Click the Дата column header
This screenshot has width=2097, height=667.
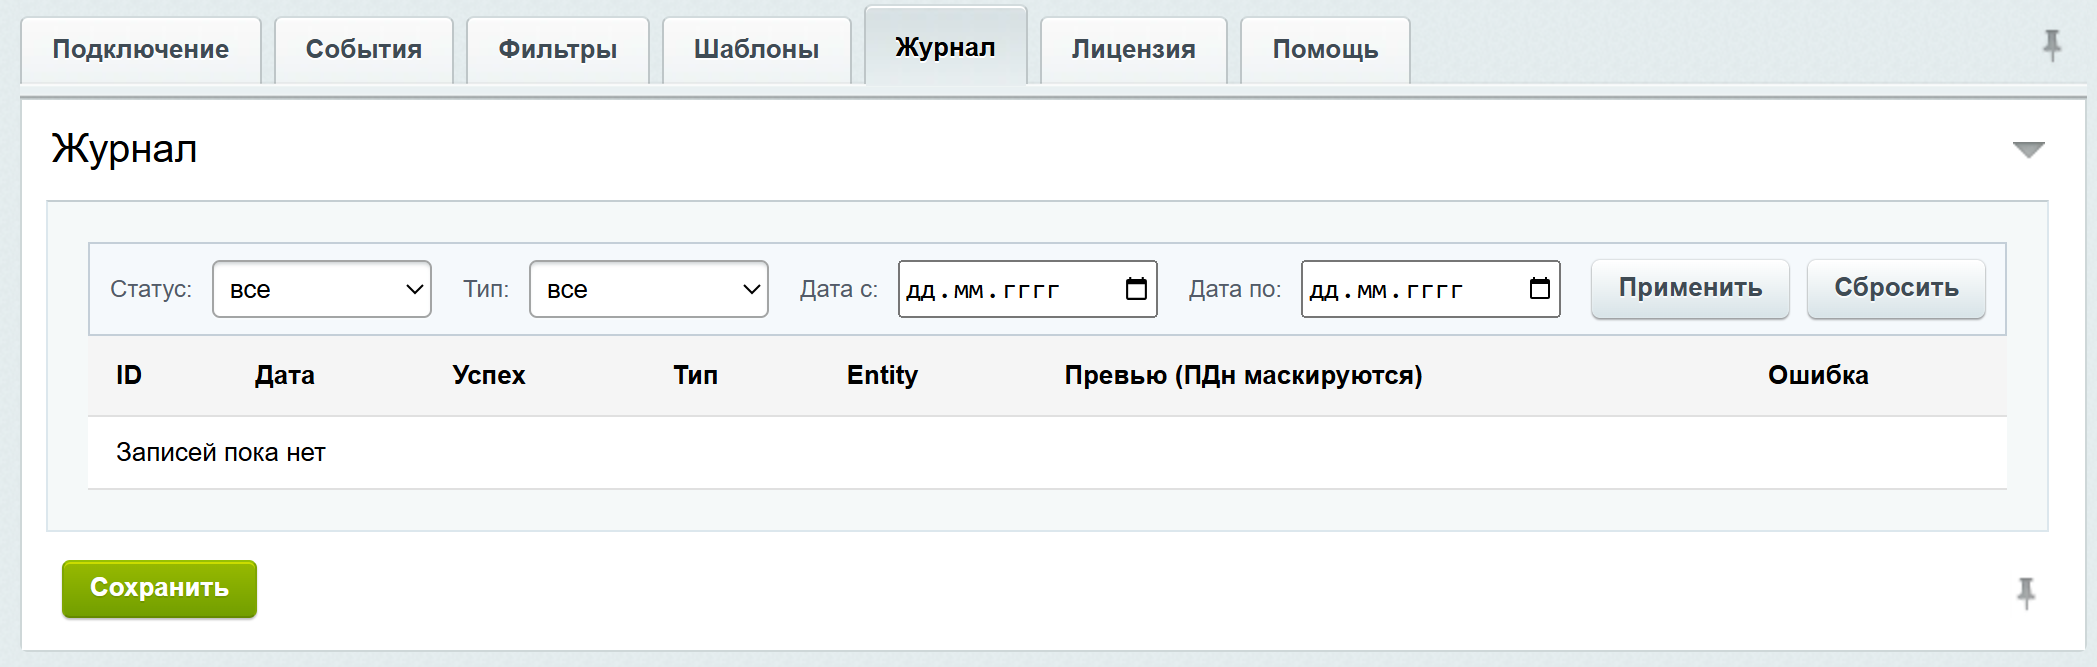(285, 375)
